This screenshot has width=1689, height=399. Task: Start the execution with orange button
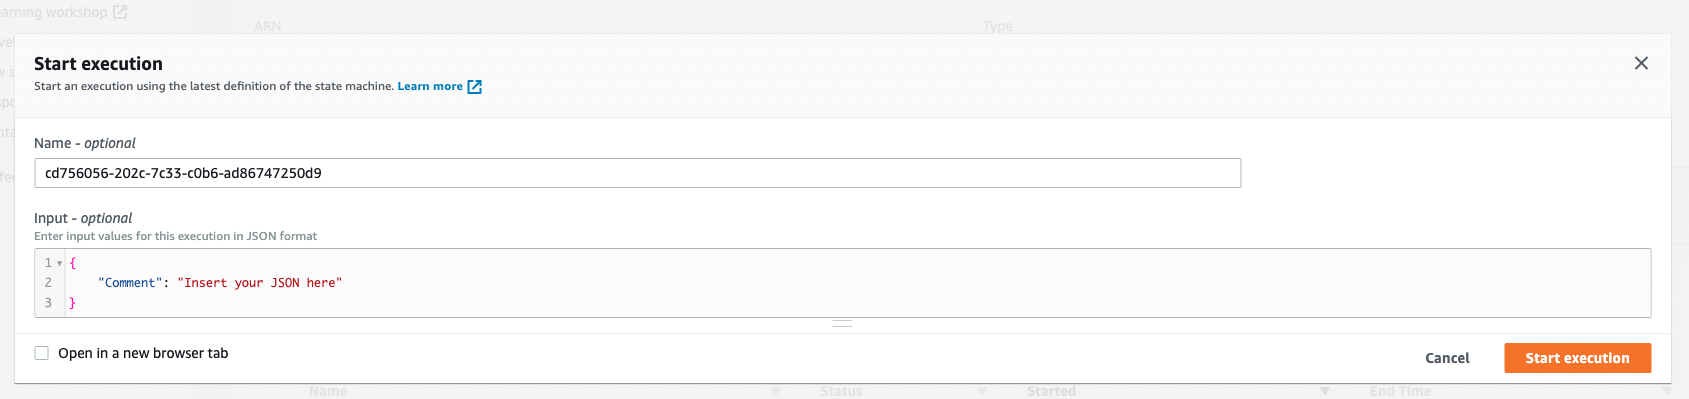tap(1577, 358)
